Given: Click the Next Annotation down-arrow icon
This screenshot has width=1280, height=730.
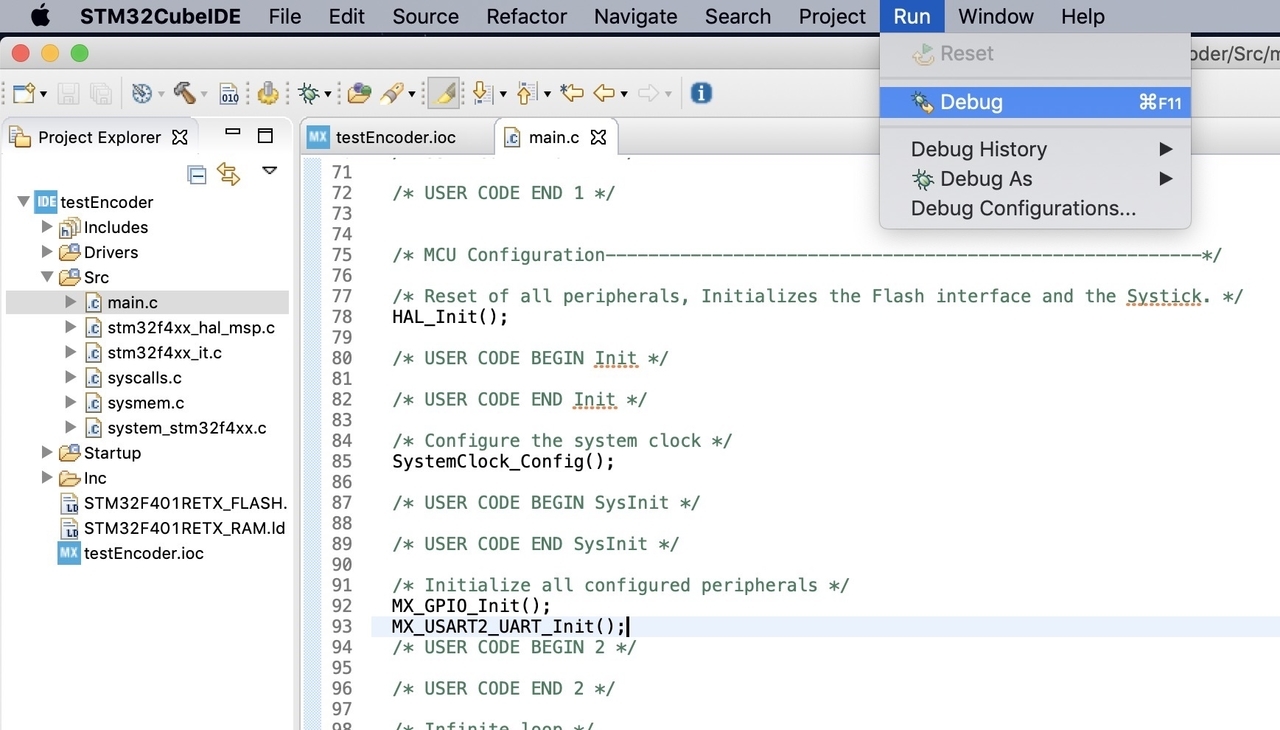Looking at the screenshot, I should pos(482,94).
